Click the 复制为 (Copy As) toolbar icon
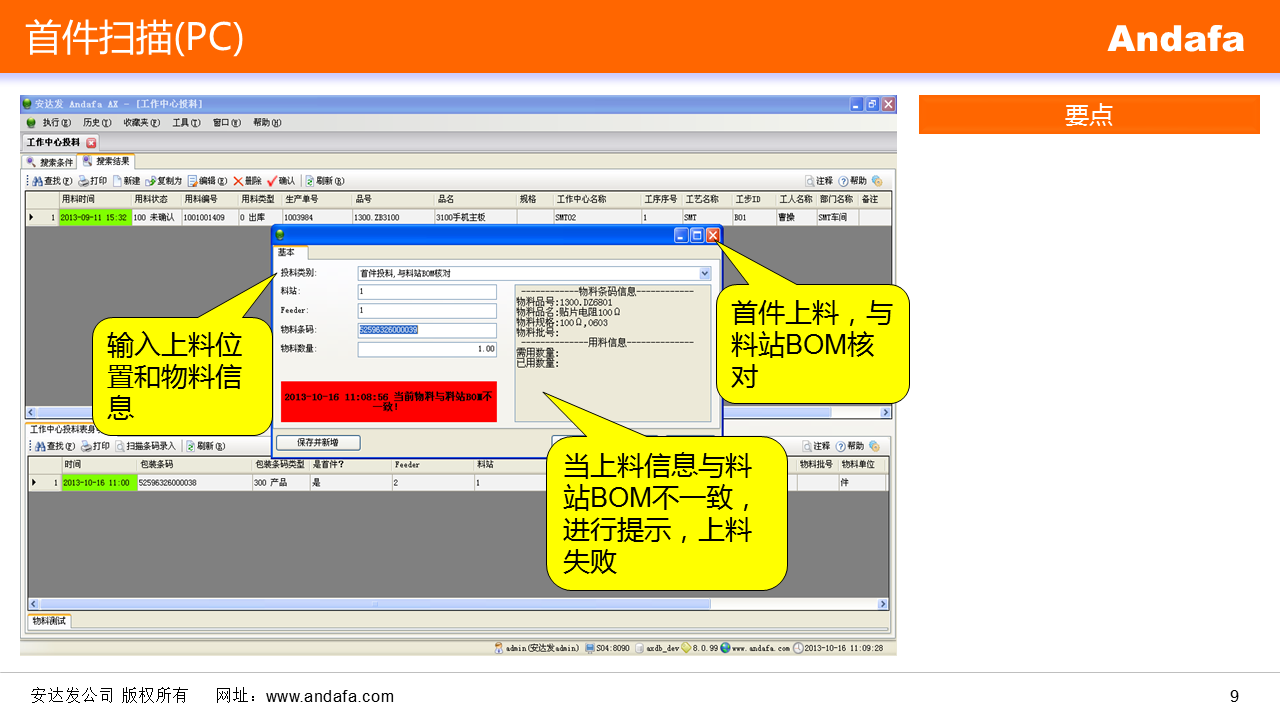 (164, 181)
